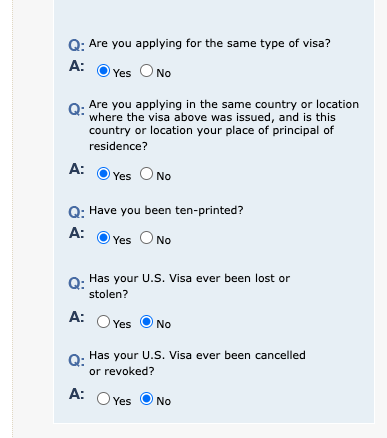Select Yes for applying for same visa type
The image size is (387, 438).
pos(103,71)
